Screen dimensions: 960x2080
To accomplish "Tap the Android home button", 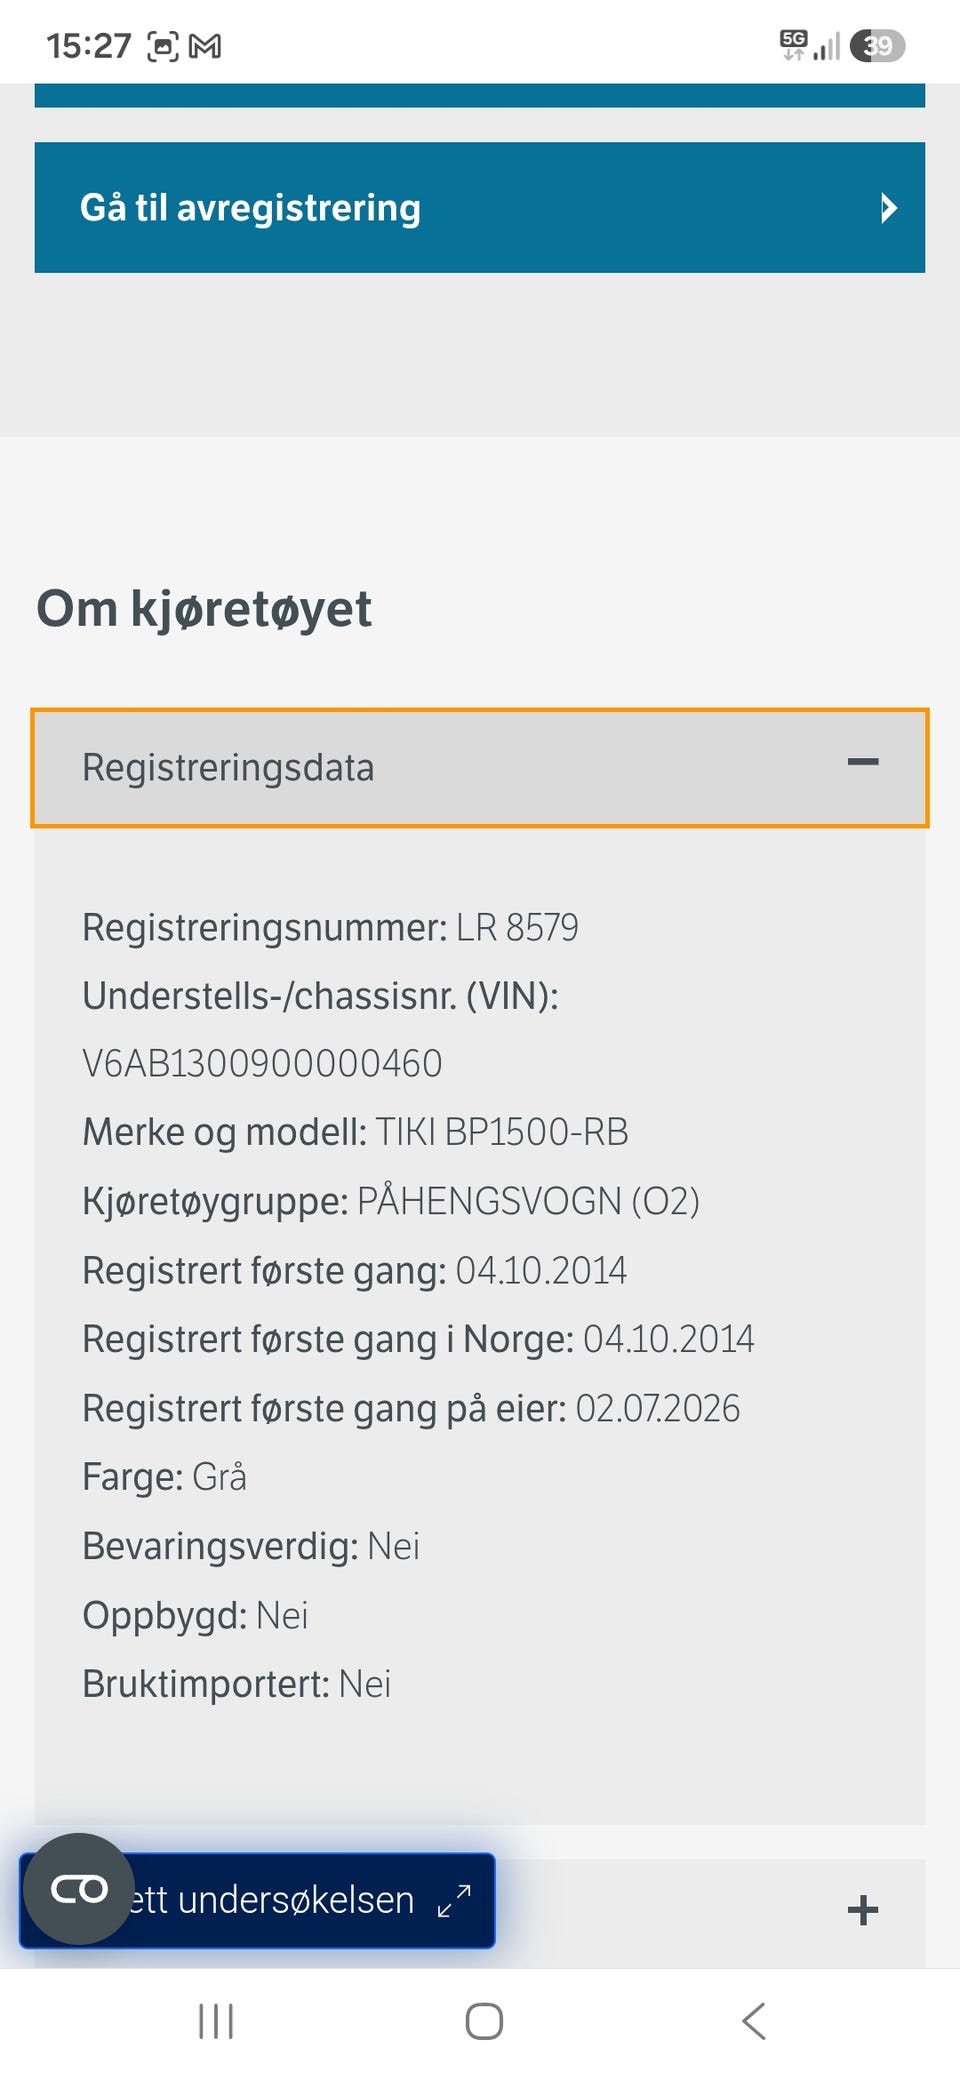I will point(484,2020).
